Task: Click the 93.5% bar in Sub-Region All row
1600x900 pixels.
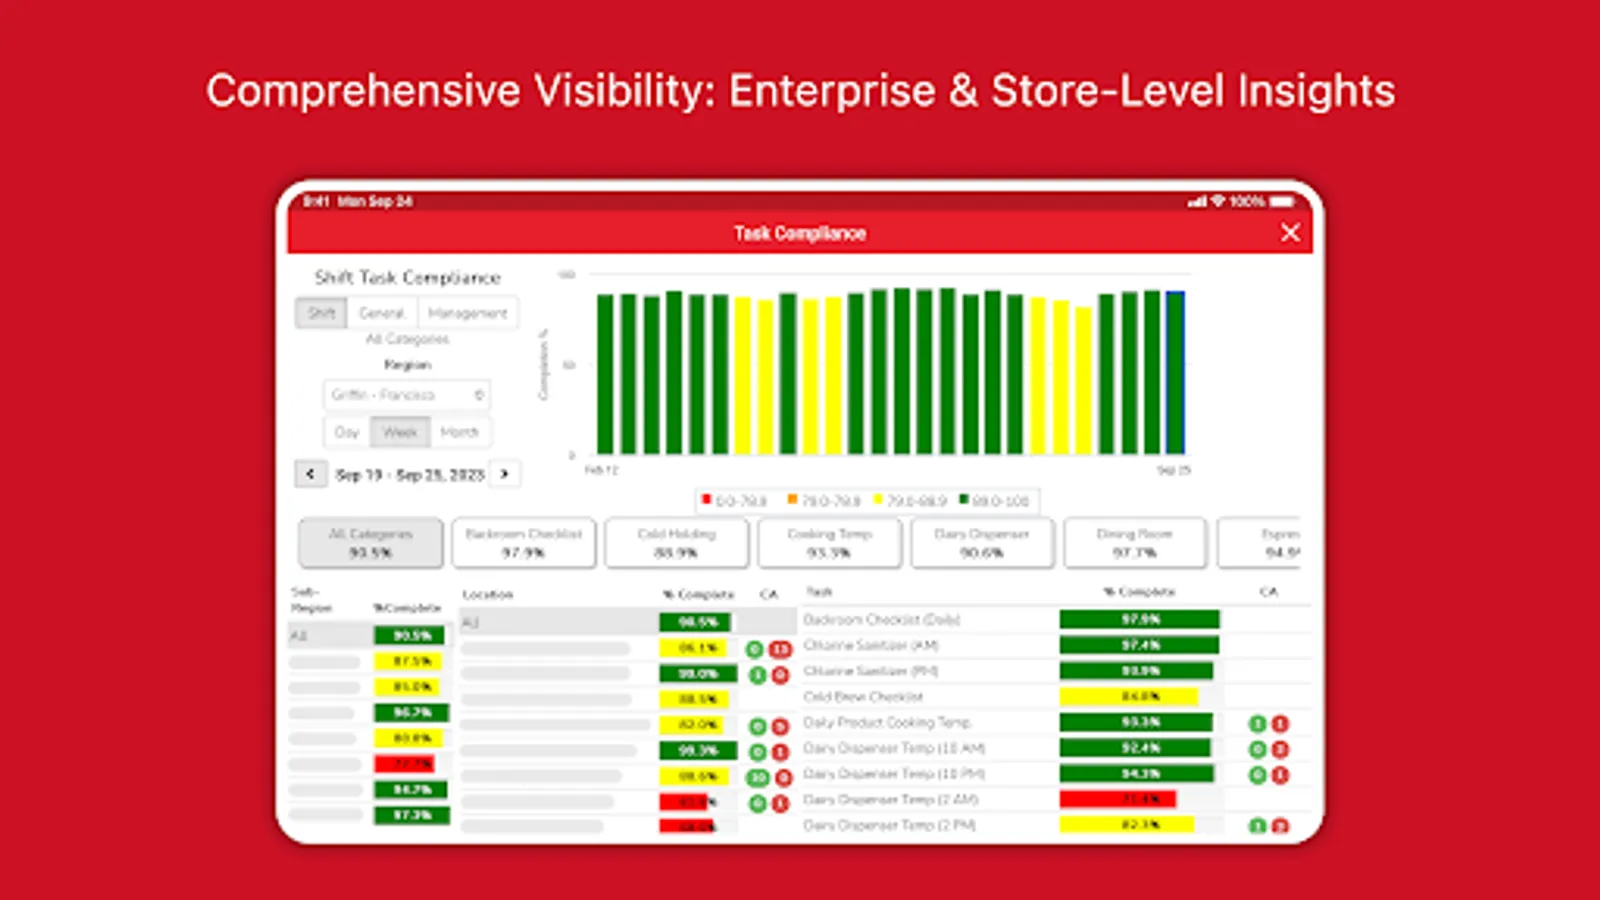Action: pyautogui.click(x=411, y=635)
